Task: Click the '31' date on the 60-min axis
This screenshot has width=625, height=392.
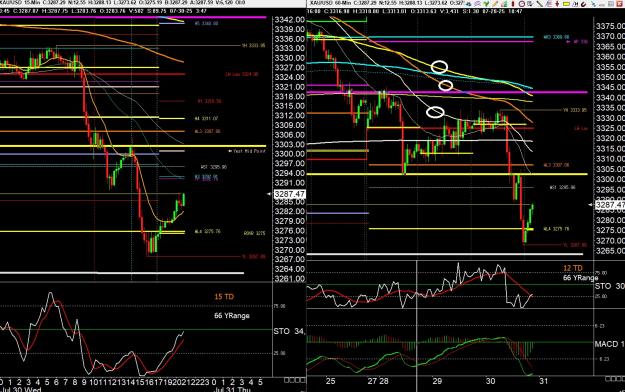Action: [x=543, y=381]
